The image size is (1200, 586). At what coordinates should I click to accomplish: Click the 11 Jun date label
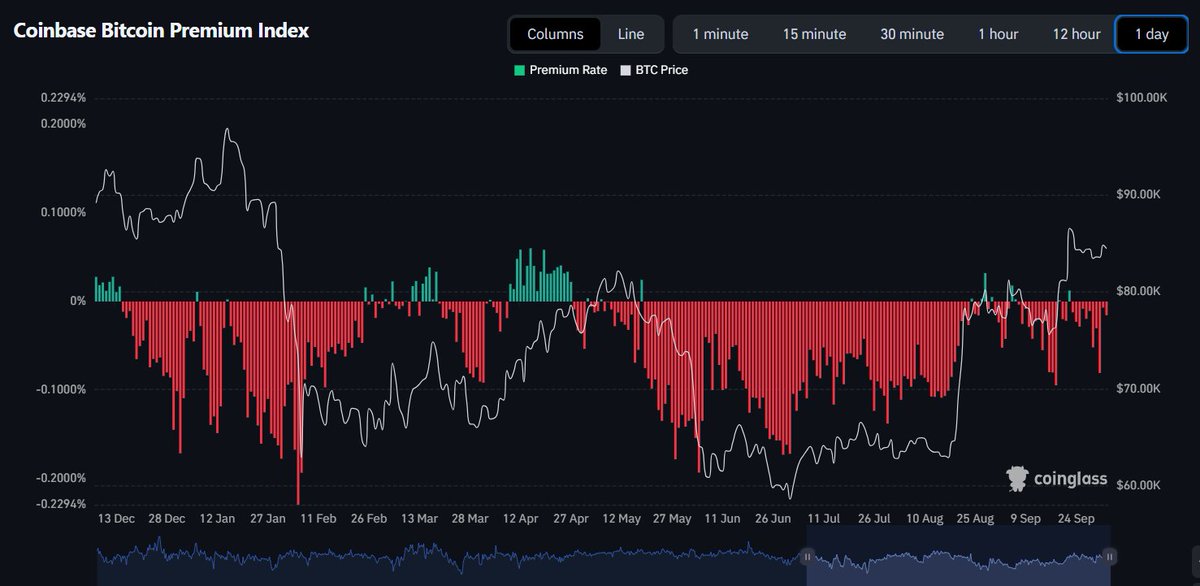tap(723, 519)
